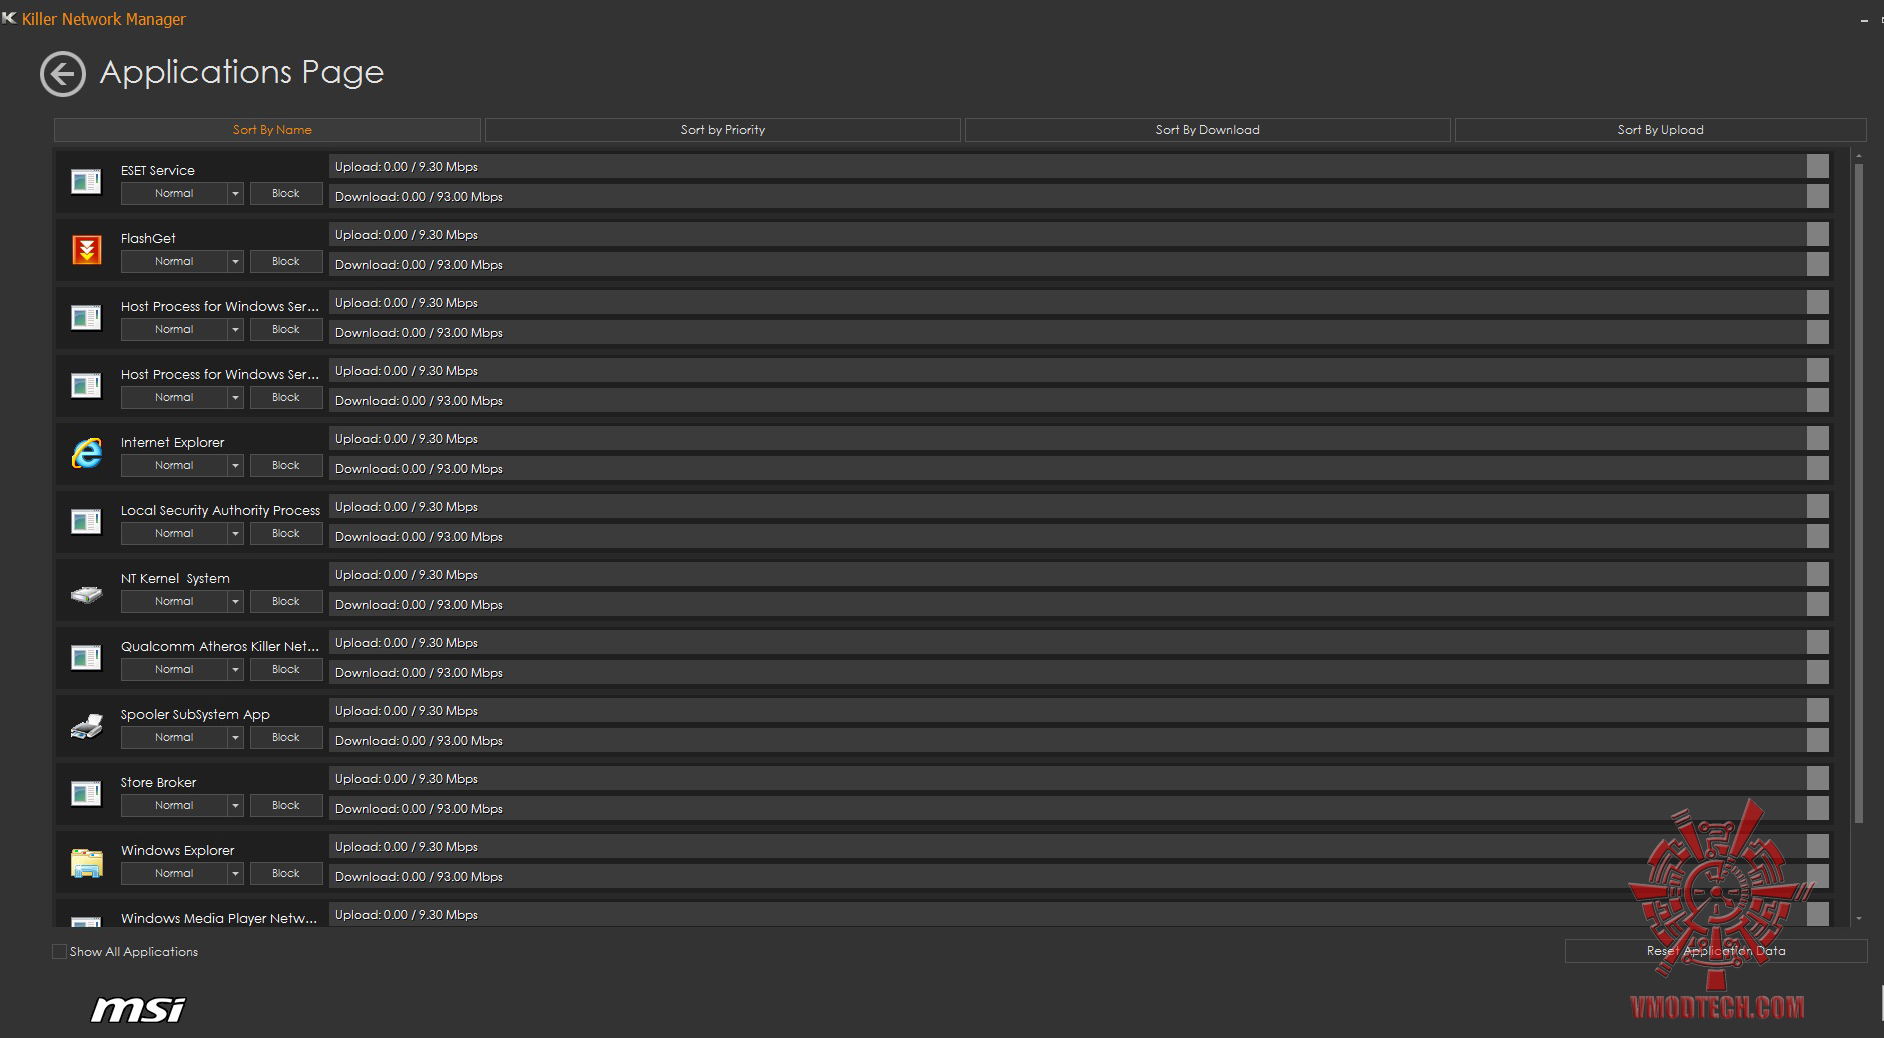Click the Internet Explorer upload limit bar
This screenshot has height=1038, width=1884.
[1079, 439]
